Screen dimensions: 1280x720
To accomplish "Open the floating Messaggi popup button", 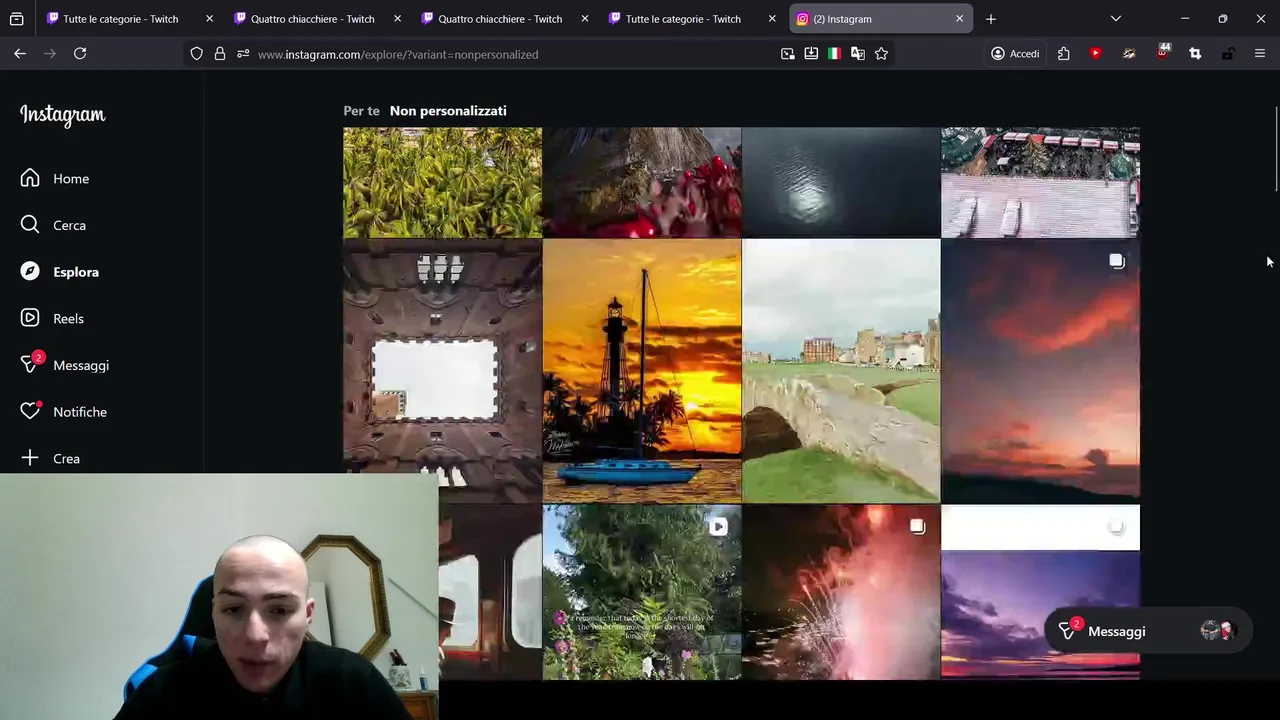I will (x=1147, y=631).
